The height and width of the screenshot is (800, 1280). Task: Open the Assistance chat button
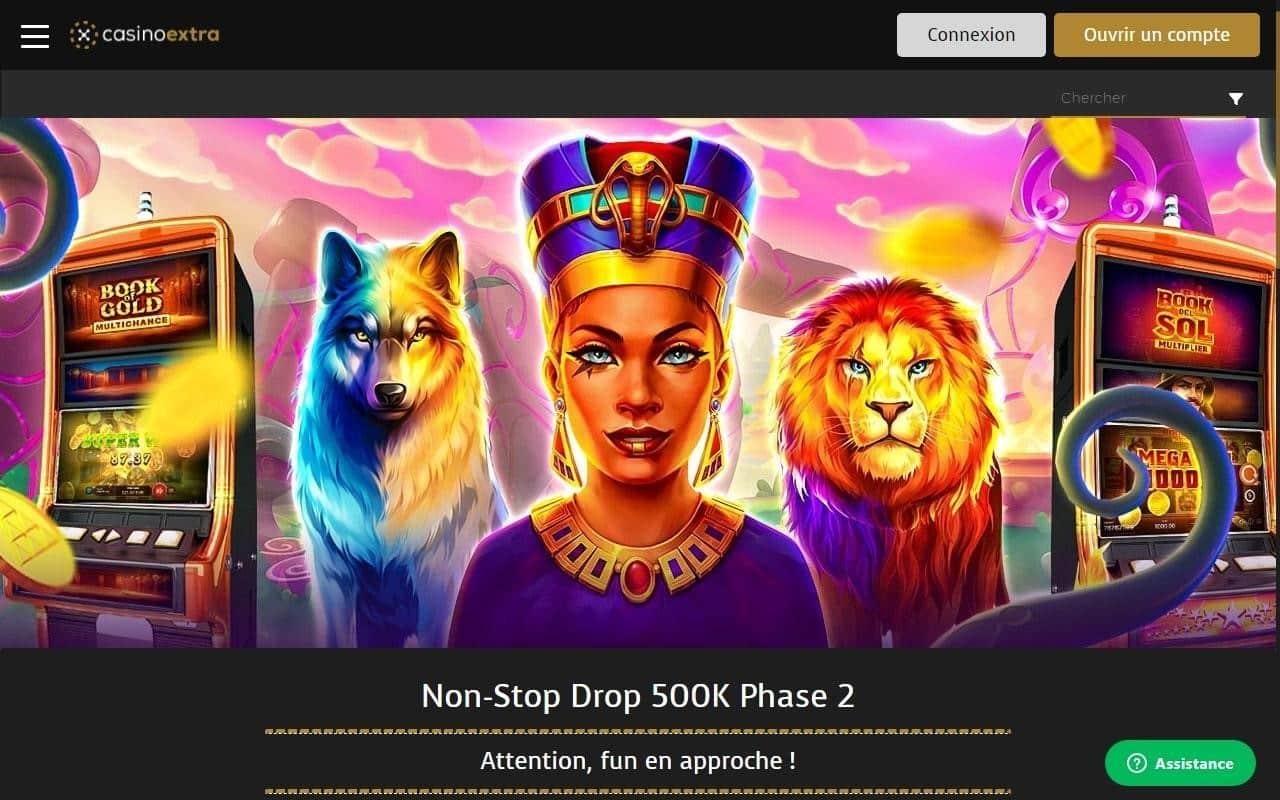(1180, 763)
